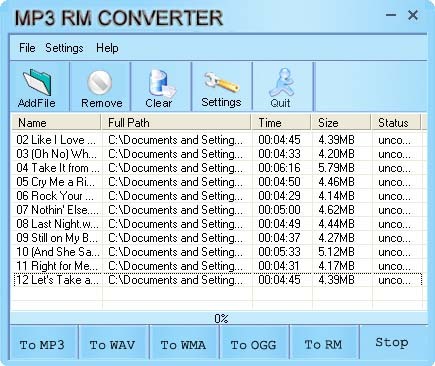The image size is (435, 366).
Task: Open the Settings menu
Action: tap(64, 48)
